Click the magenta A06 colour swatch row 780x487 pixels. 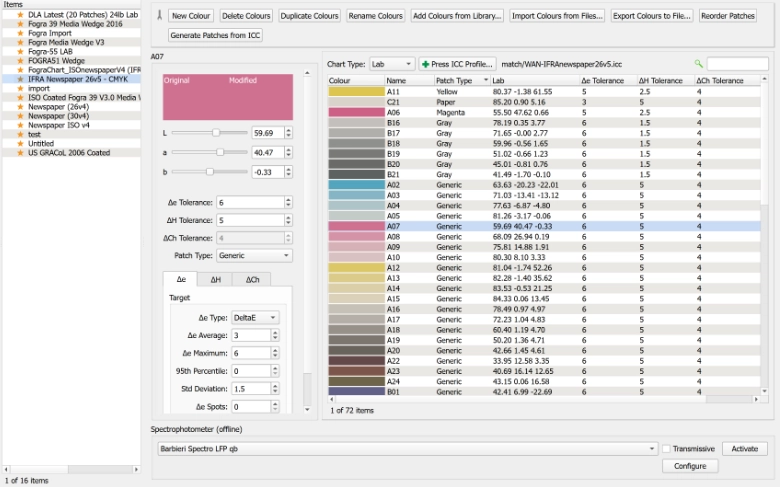(354, 112)
